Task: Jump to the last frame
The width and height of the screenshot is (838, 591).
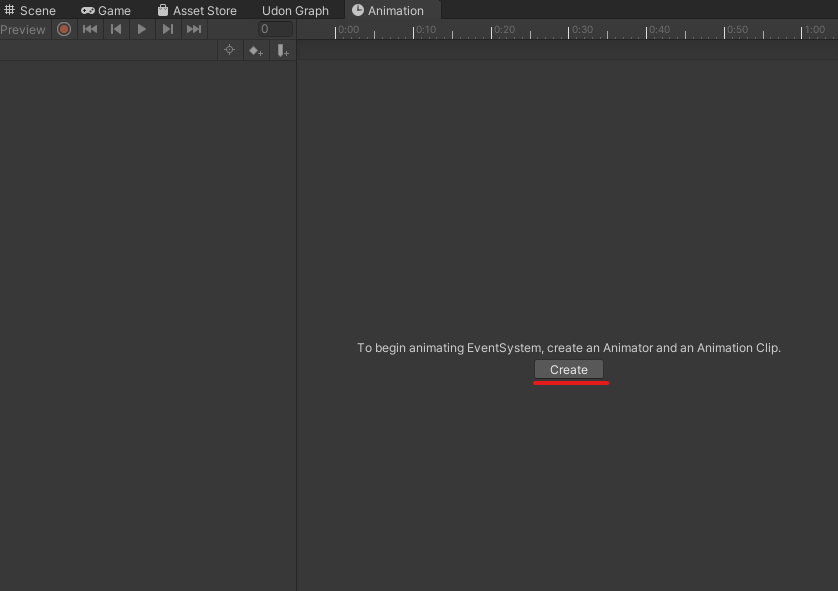Action: (x=193, y=29)
